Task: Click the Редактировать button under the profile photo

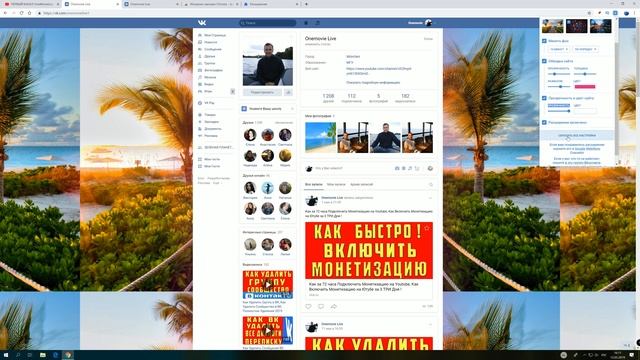Action: pyautogui.click(x=262, y=92)
